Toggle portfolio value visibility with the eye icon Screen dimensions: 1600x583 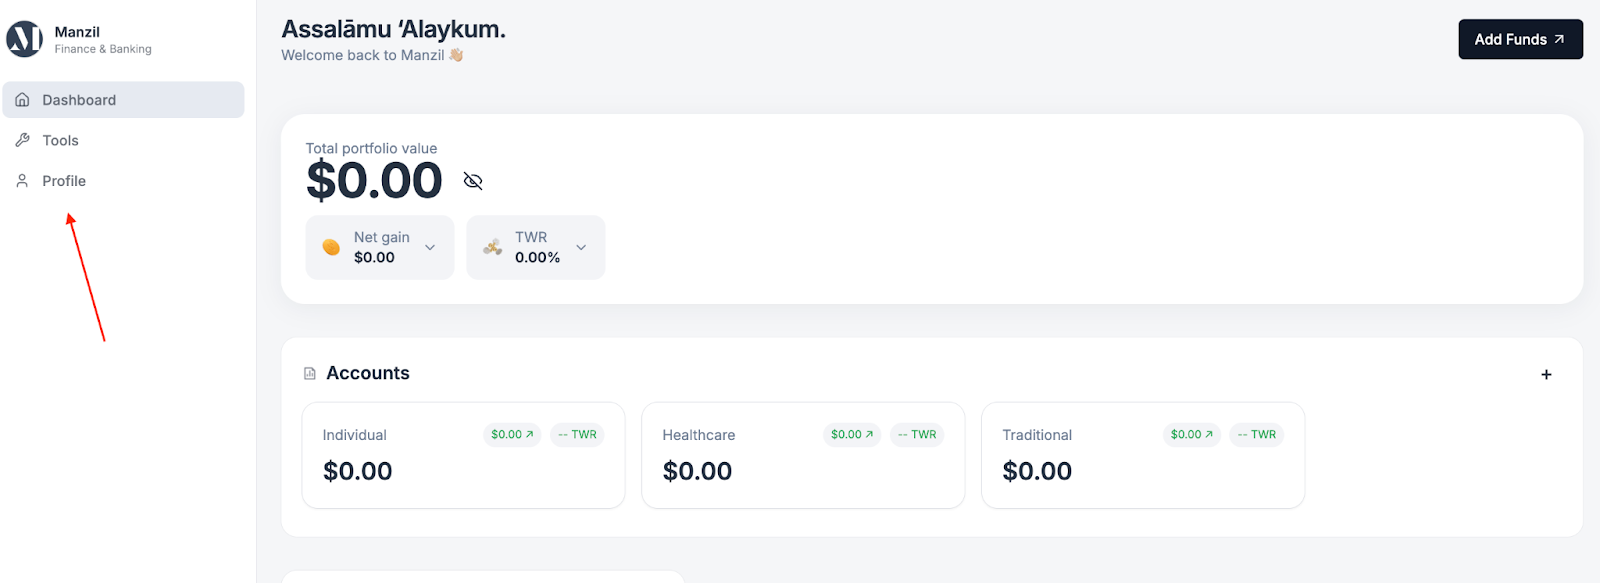pyautogui.click(x=473, y=181)
